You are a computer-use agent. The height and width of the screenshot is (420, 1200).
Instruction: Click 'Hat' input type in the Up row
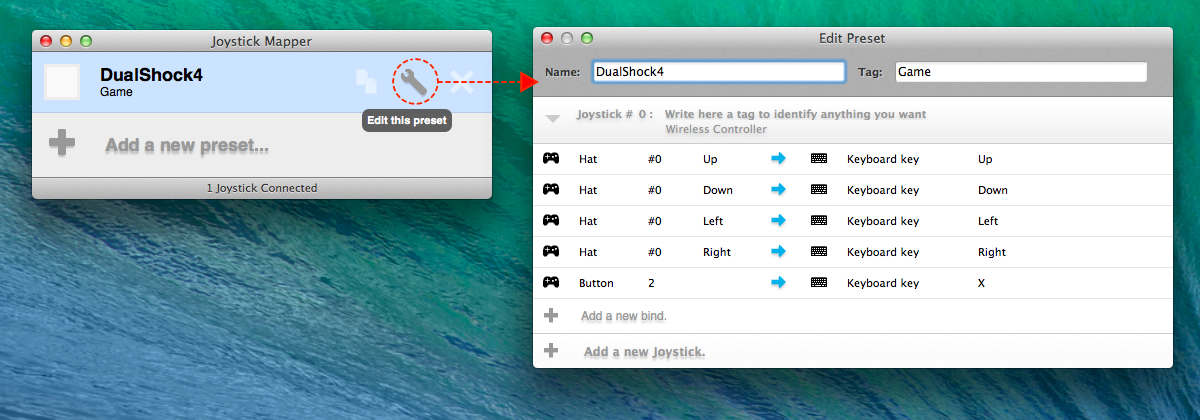pos(588,159)
